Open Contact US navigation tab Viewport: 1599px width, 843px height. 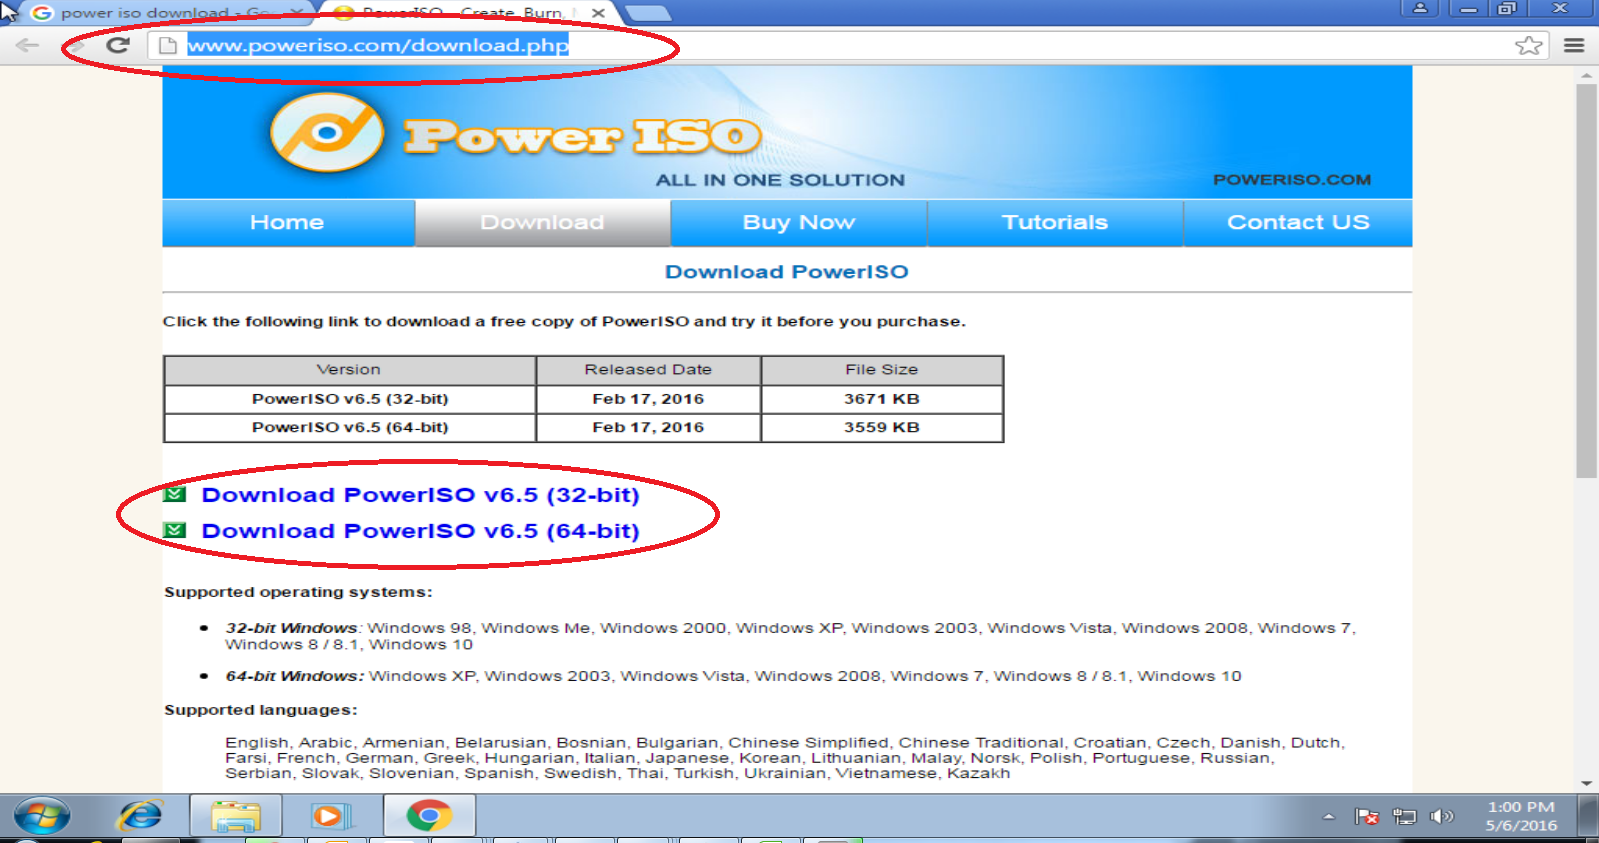pos(1298,222)
